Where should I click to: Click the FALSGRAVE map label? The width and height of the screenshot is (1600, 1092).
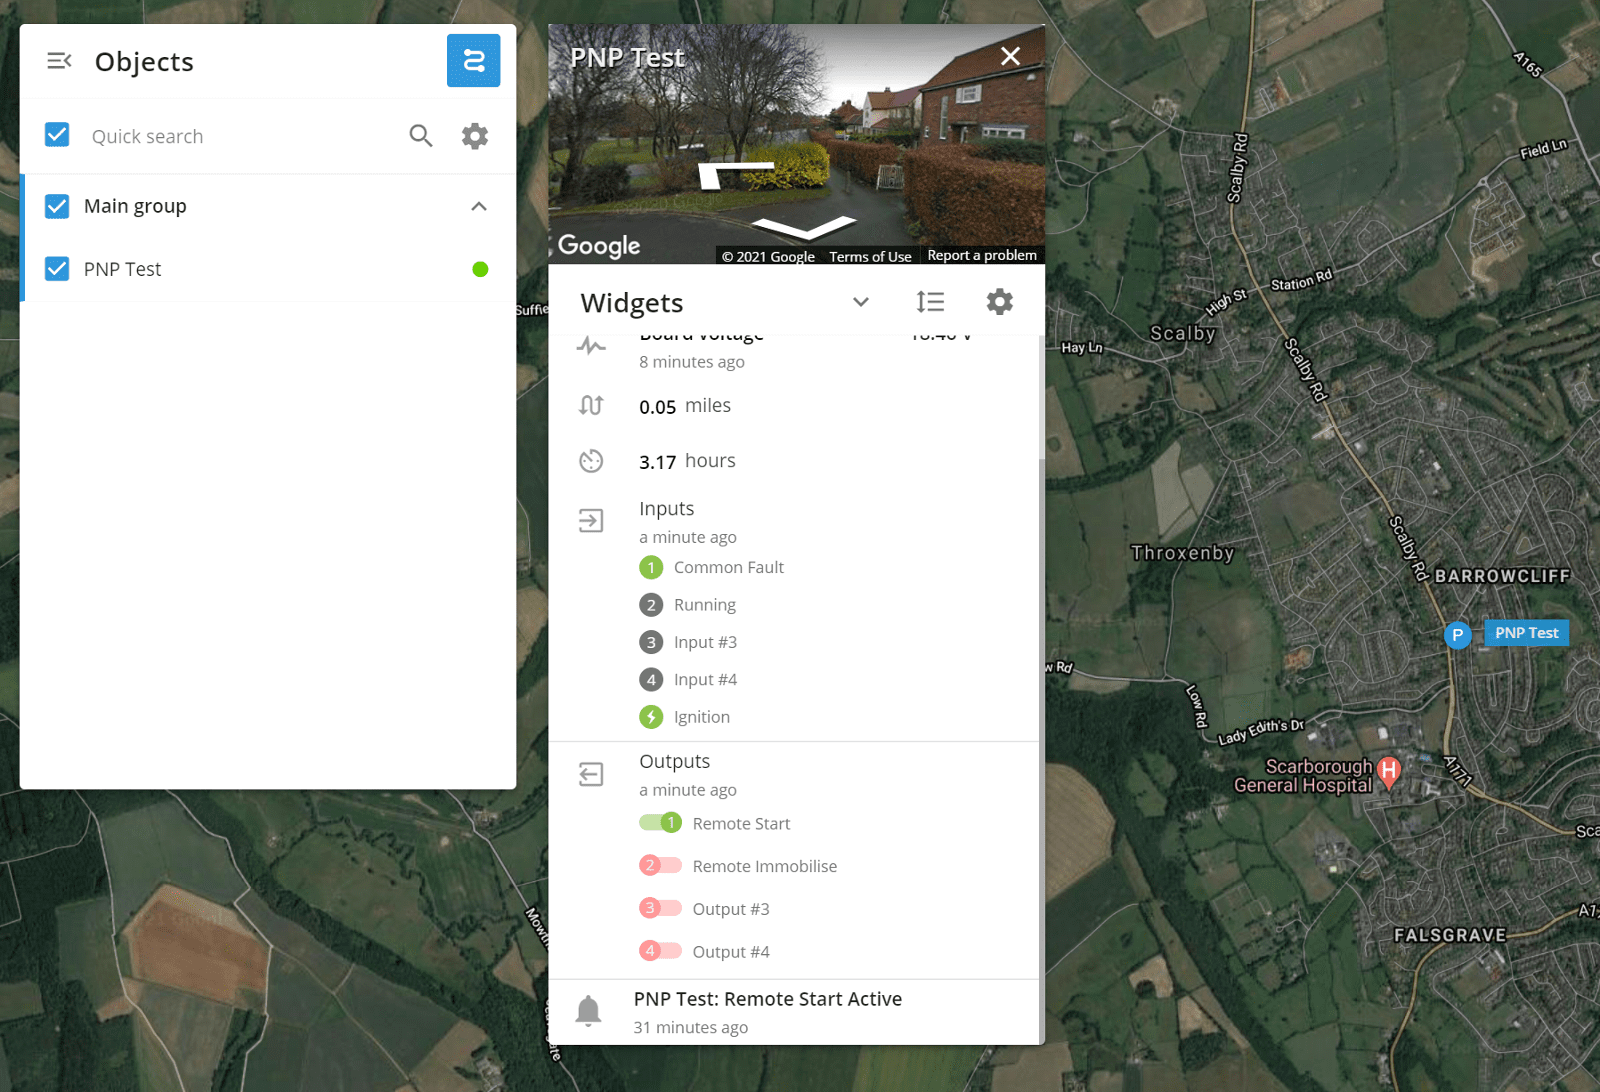point(1450,935)
